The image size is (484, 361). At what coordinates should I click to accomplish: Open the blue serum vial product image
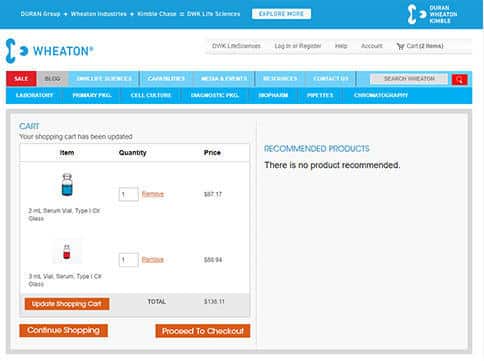[67, 184]
